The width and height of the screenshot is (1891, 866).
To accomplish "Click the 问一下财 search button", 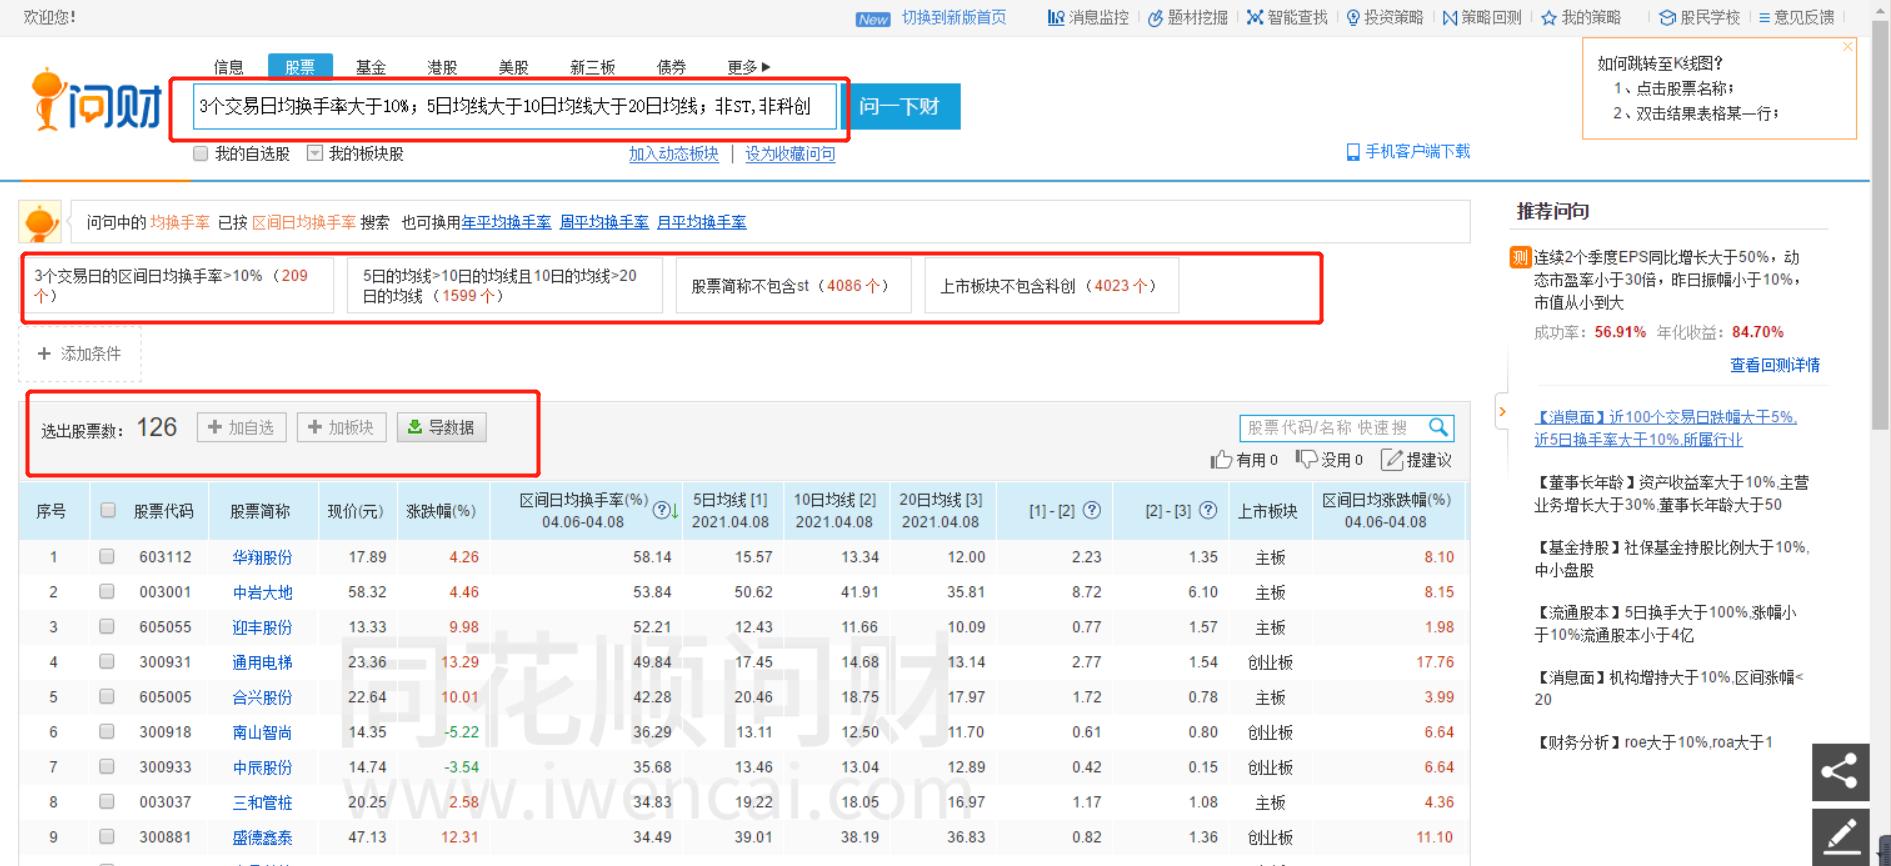I will click(900, 107).
